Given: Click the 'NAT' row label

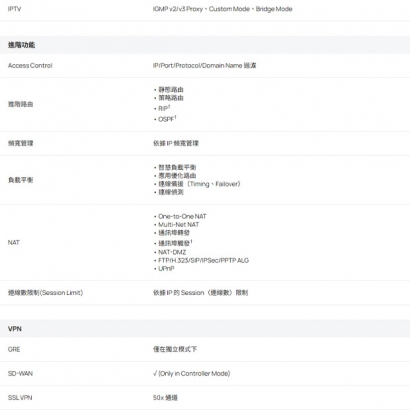Looking at the screenshot, I should [x=14, y=242].
